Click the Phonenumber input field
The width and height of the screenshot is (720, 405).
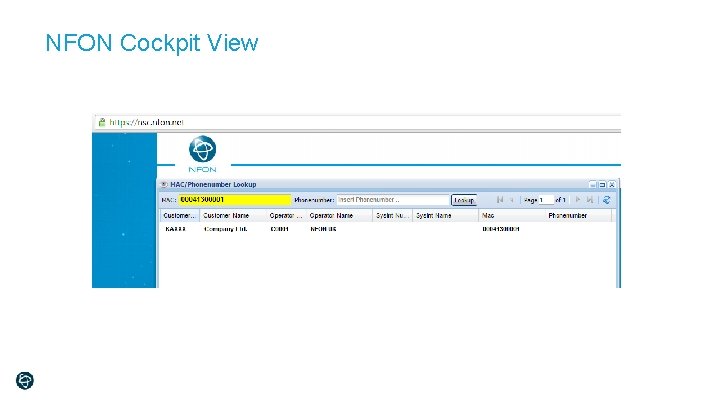[x=393, y=200]
